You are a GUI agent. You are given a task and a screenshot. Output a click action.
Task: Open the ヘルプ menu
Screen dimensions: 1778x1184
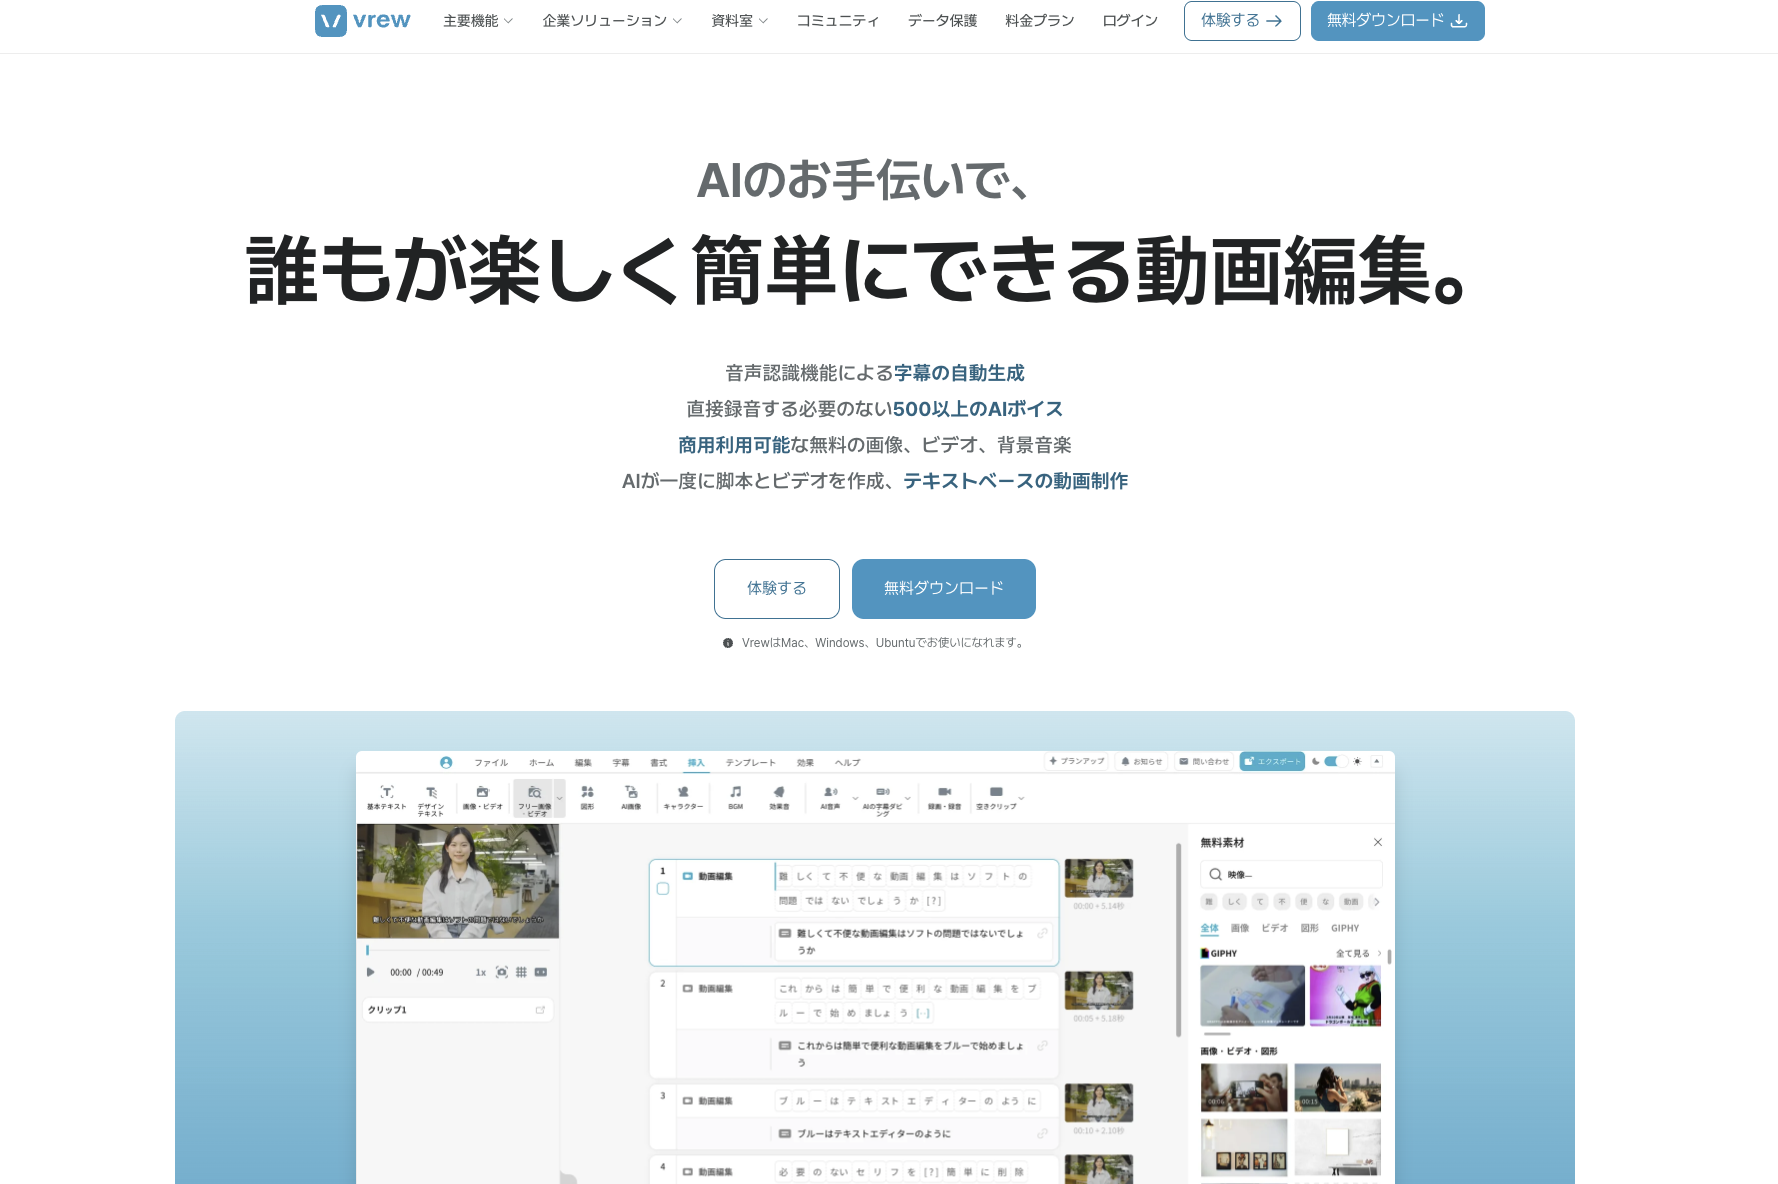[848, 762]
